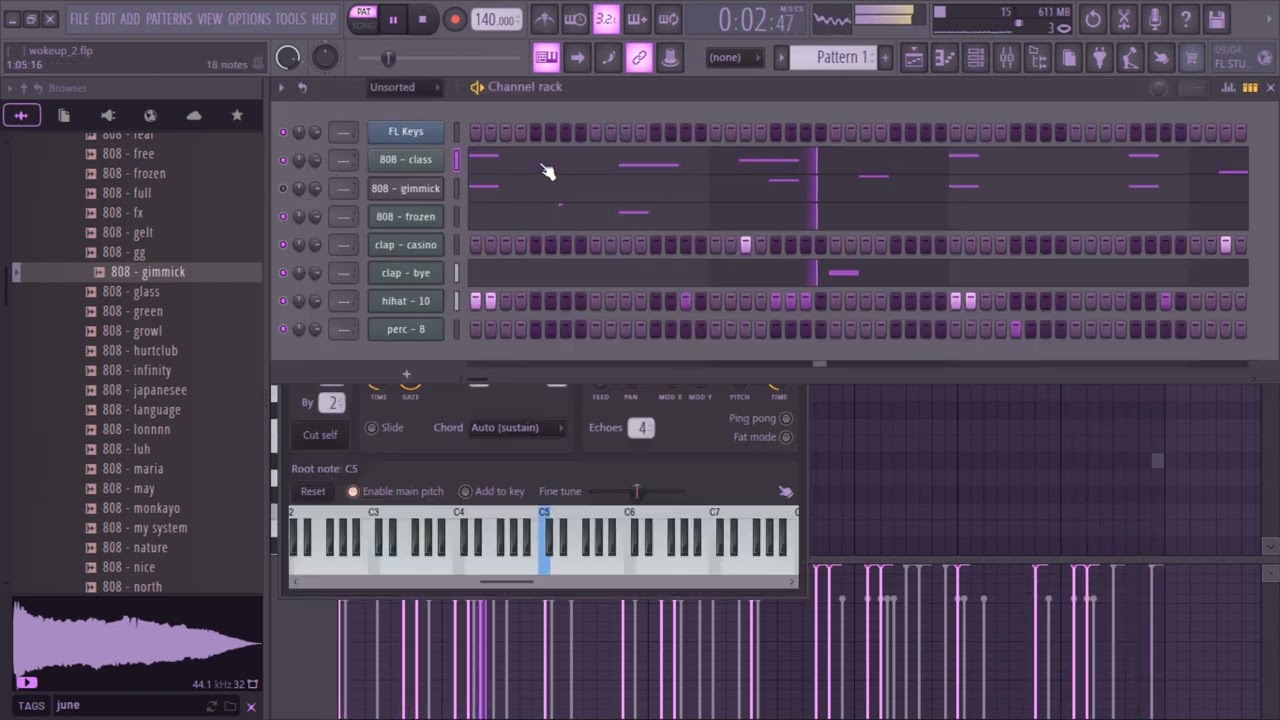1280x720 pixels.
Task: Open the VIEW menu
Action: coord(210,19)
